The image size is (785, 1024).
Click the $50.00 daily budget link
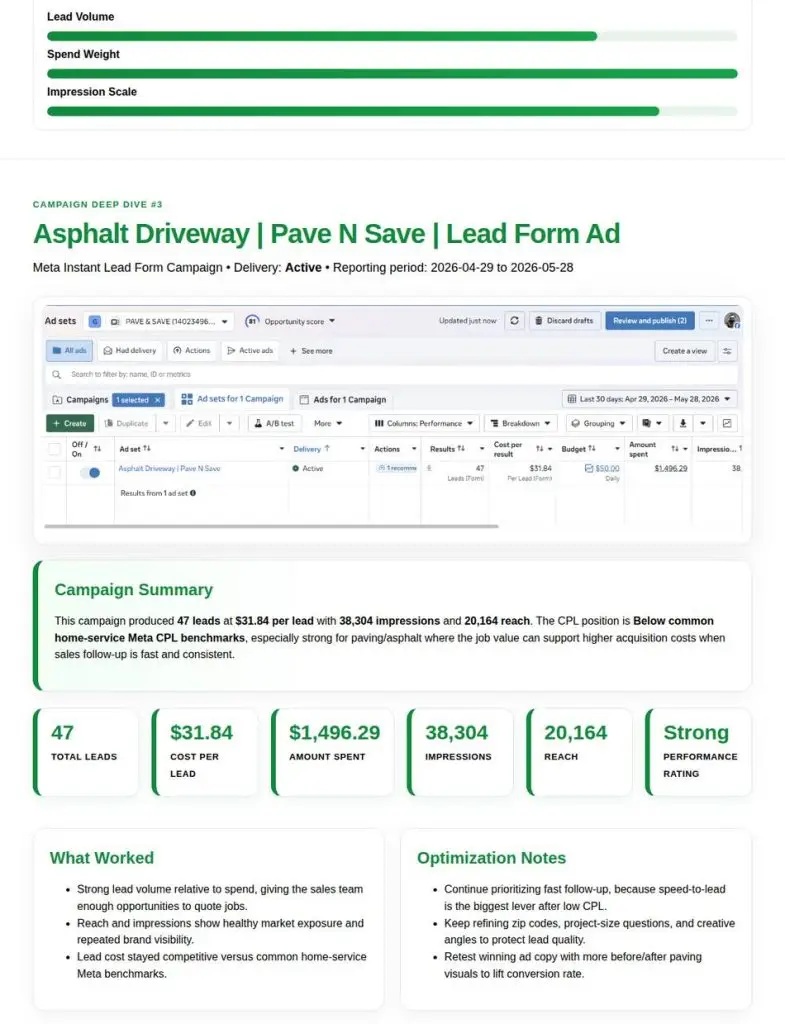607,468
